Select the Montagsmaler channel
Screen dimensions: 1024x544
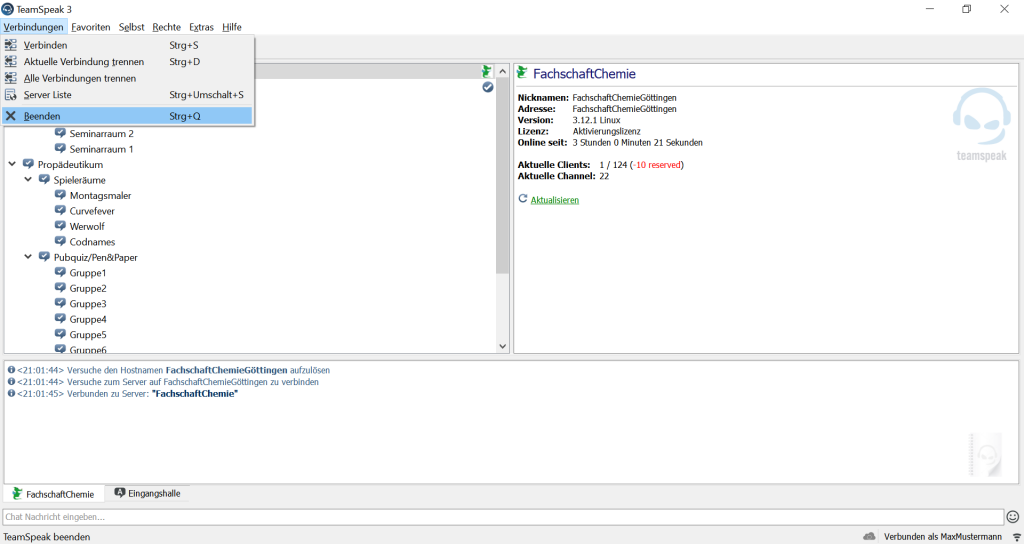tap(101, 195)
